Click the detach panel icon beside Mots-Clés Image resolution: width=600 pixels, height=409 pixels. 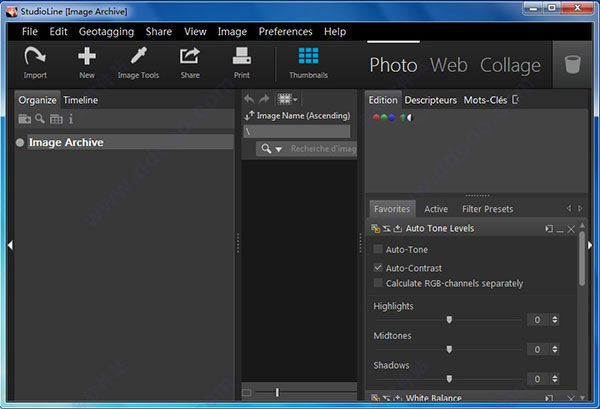tap(515, 100)
